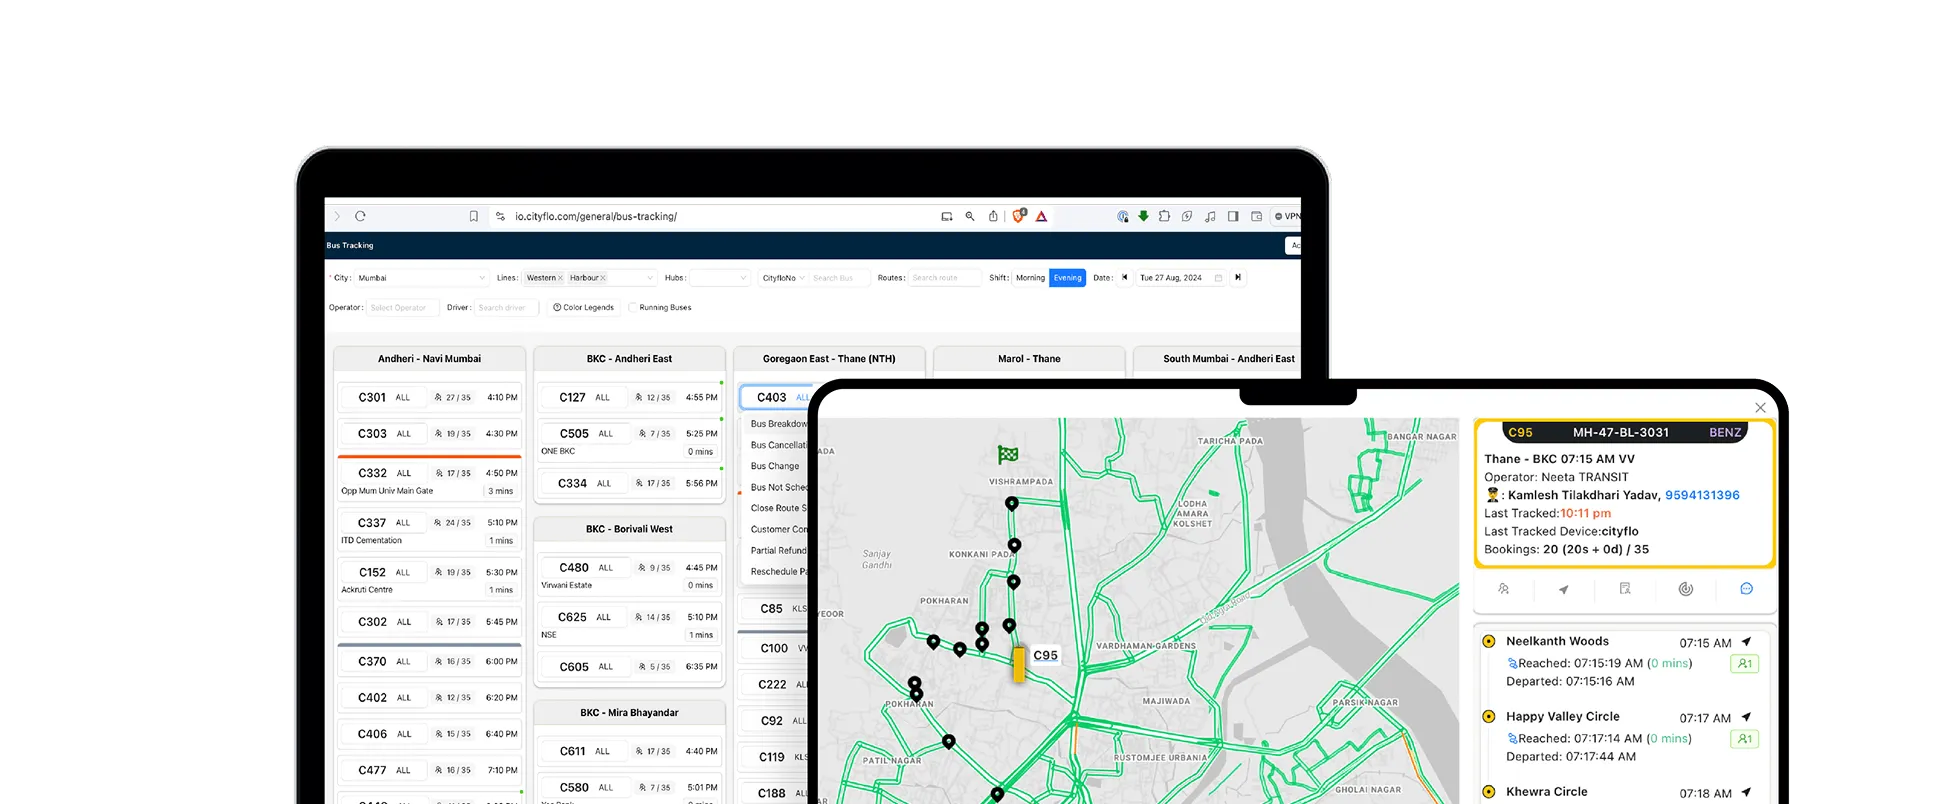Open the document search tab for C95
Screen dimensions: 1937x804
[x=1625, y=589]
